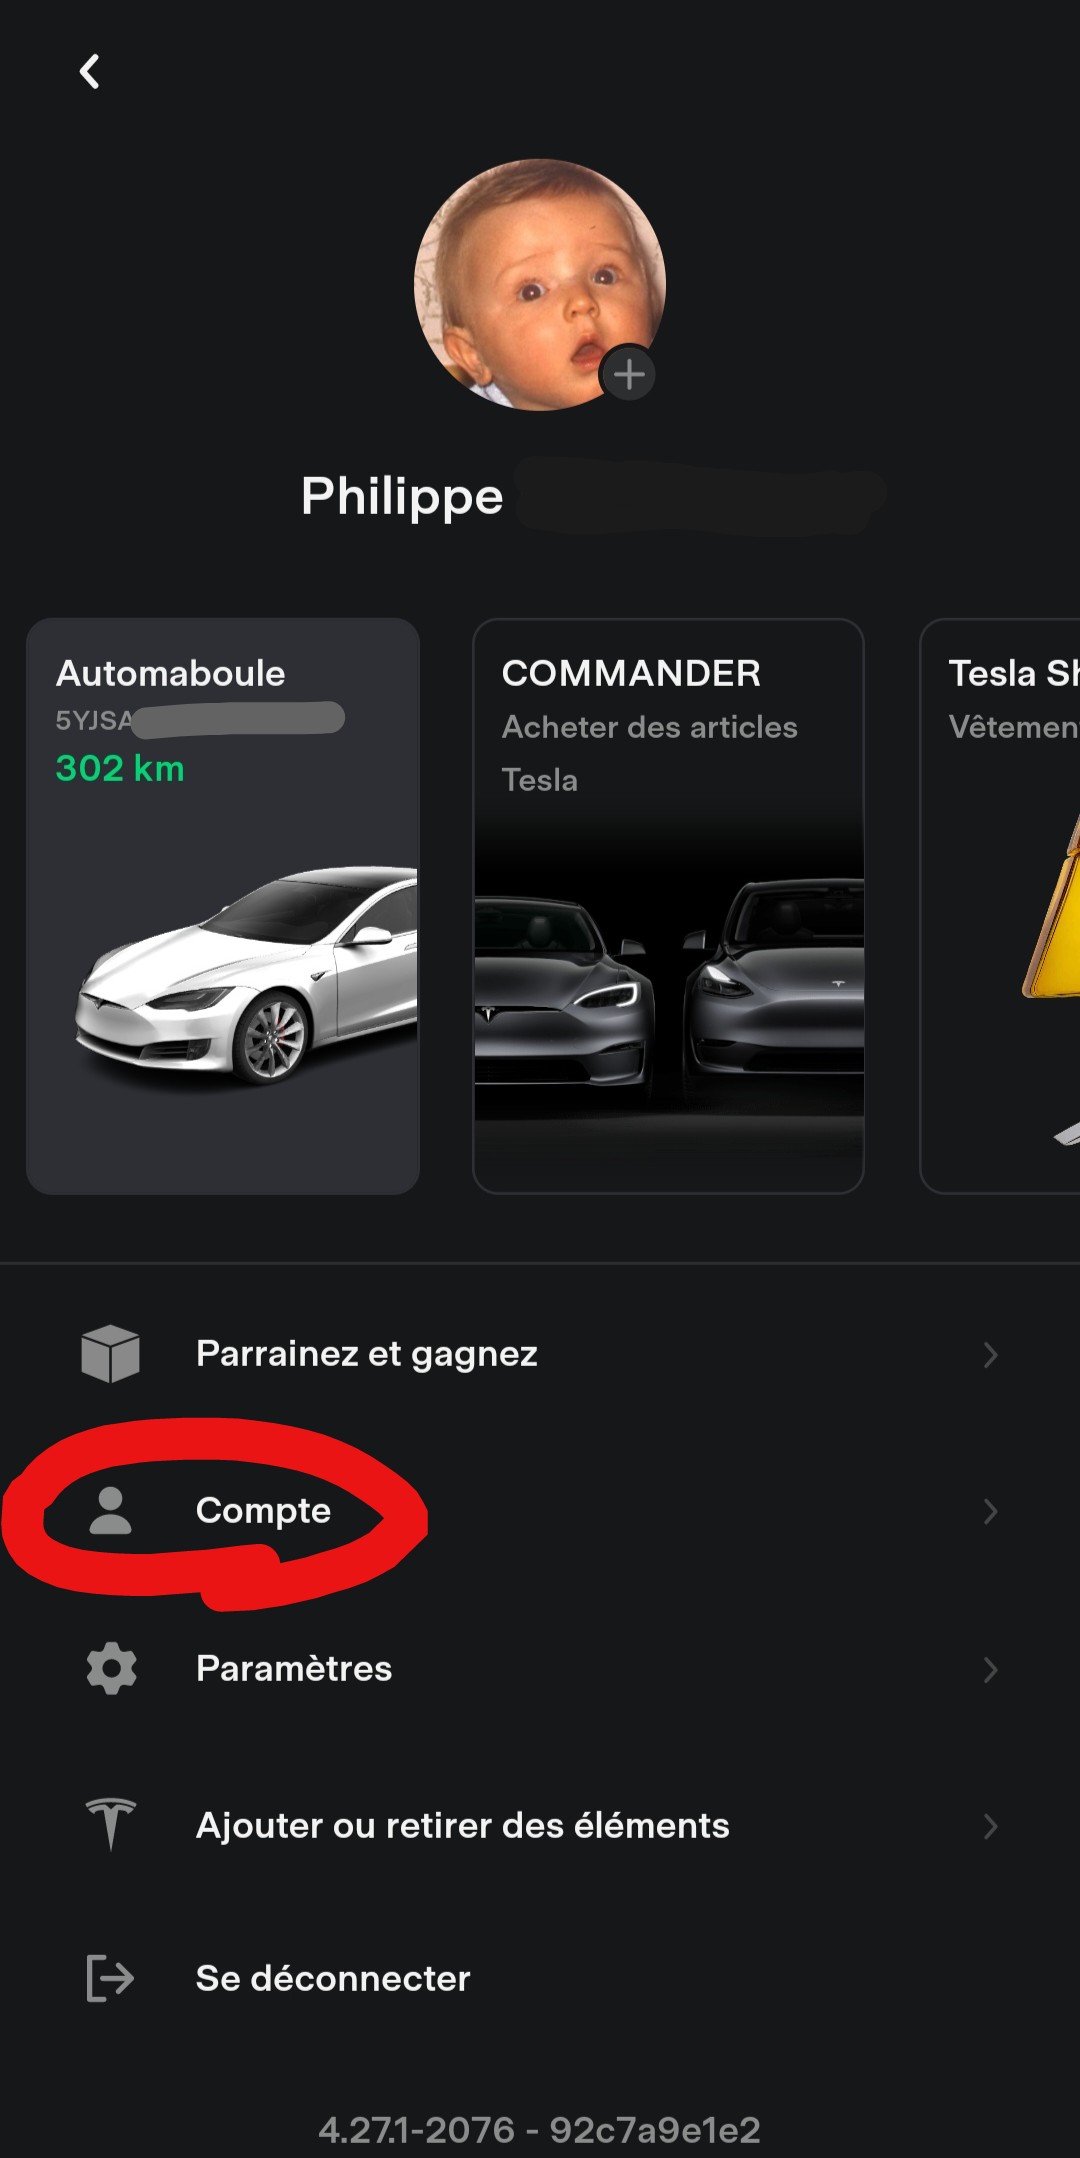Image resolution: width=1080 pixels, height=2158 pixels.
Task: Tap the gear Paramètres icon
Action: 111,1668
